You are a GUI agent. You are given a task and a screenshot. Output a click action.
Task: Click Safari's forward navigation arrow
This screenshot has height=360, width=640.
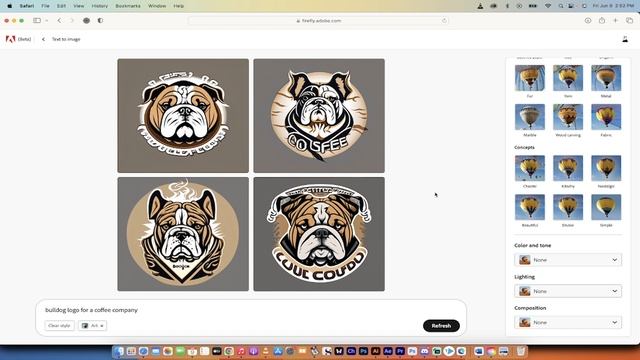point(72,20)
